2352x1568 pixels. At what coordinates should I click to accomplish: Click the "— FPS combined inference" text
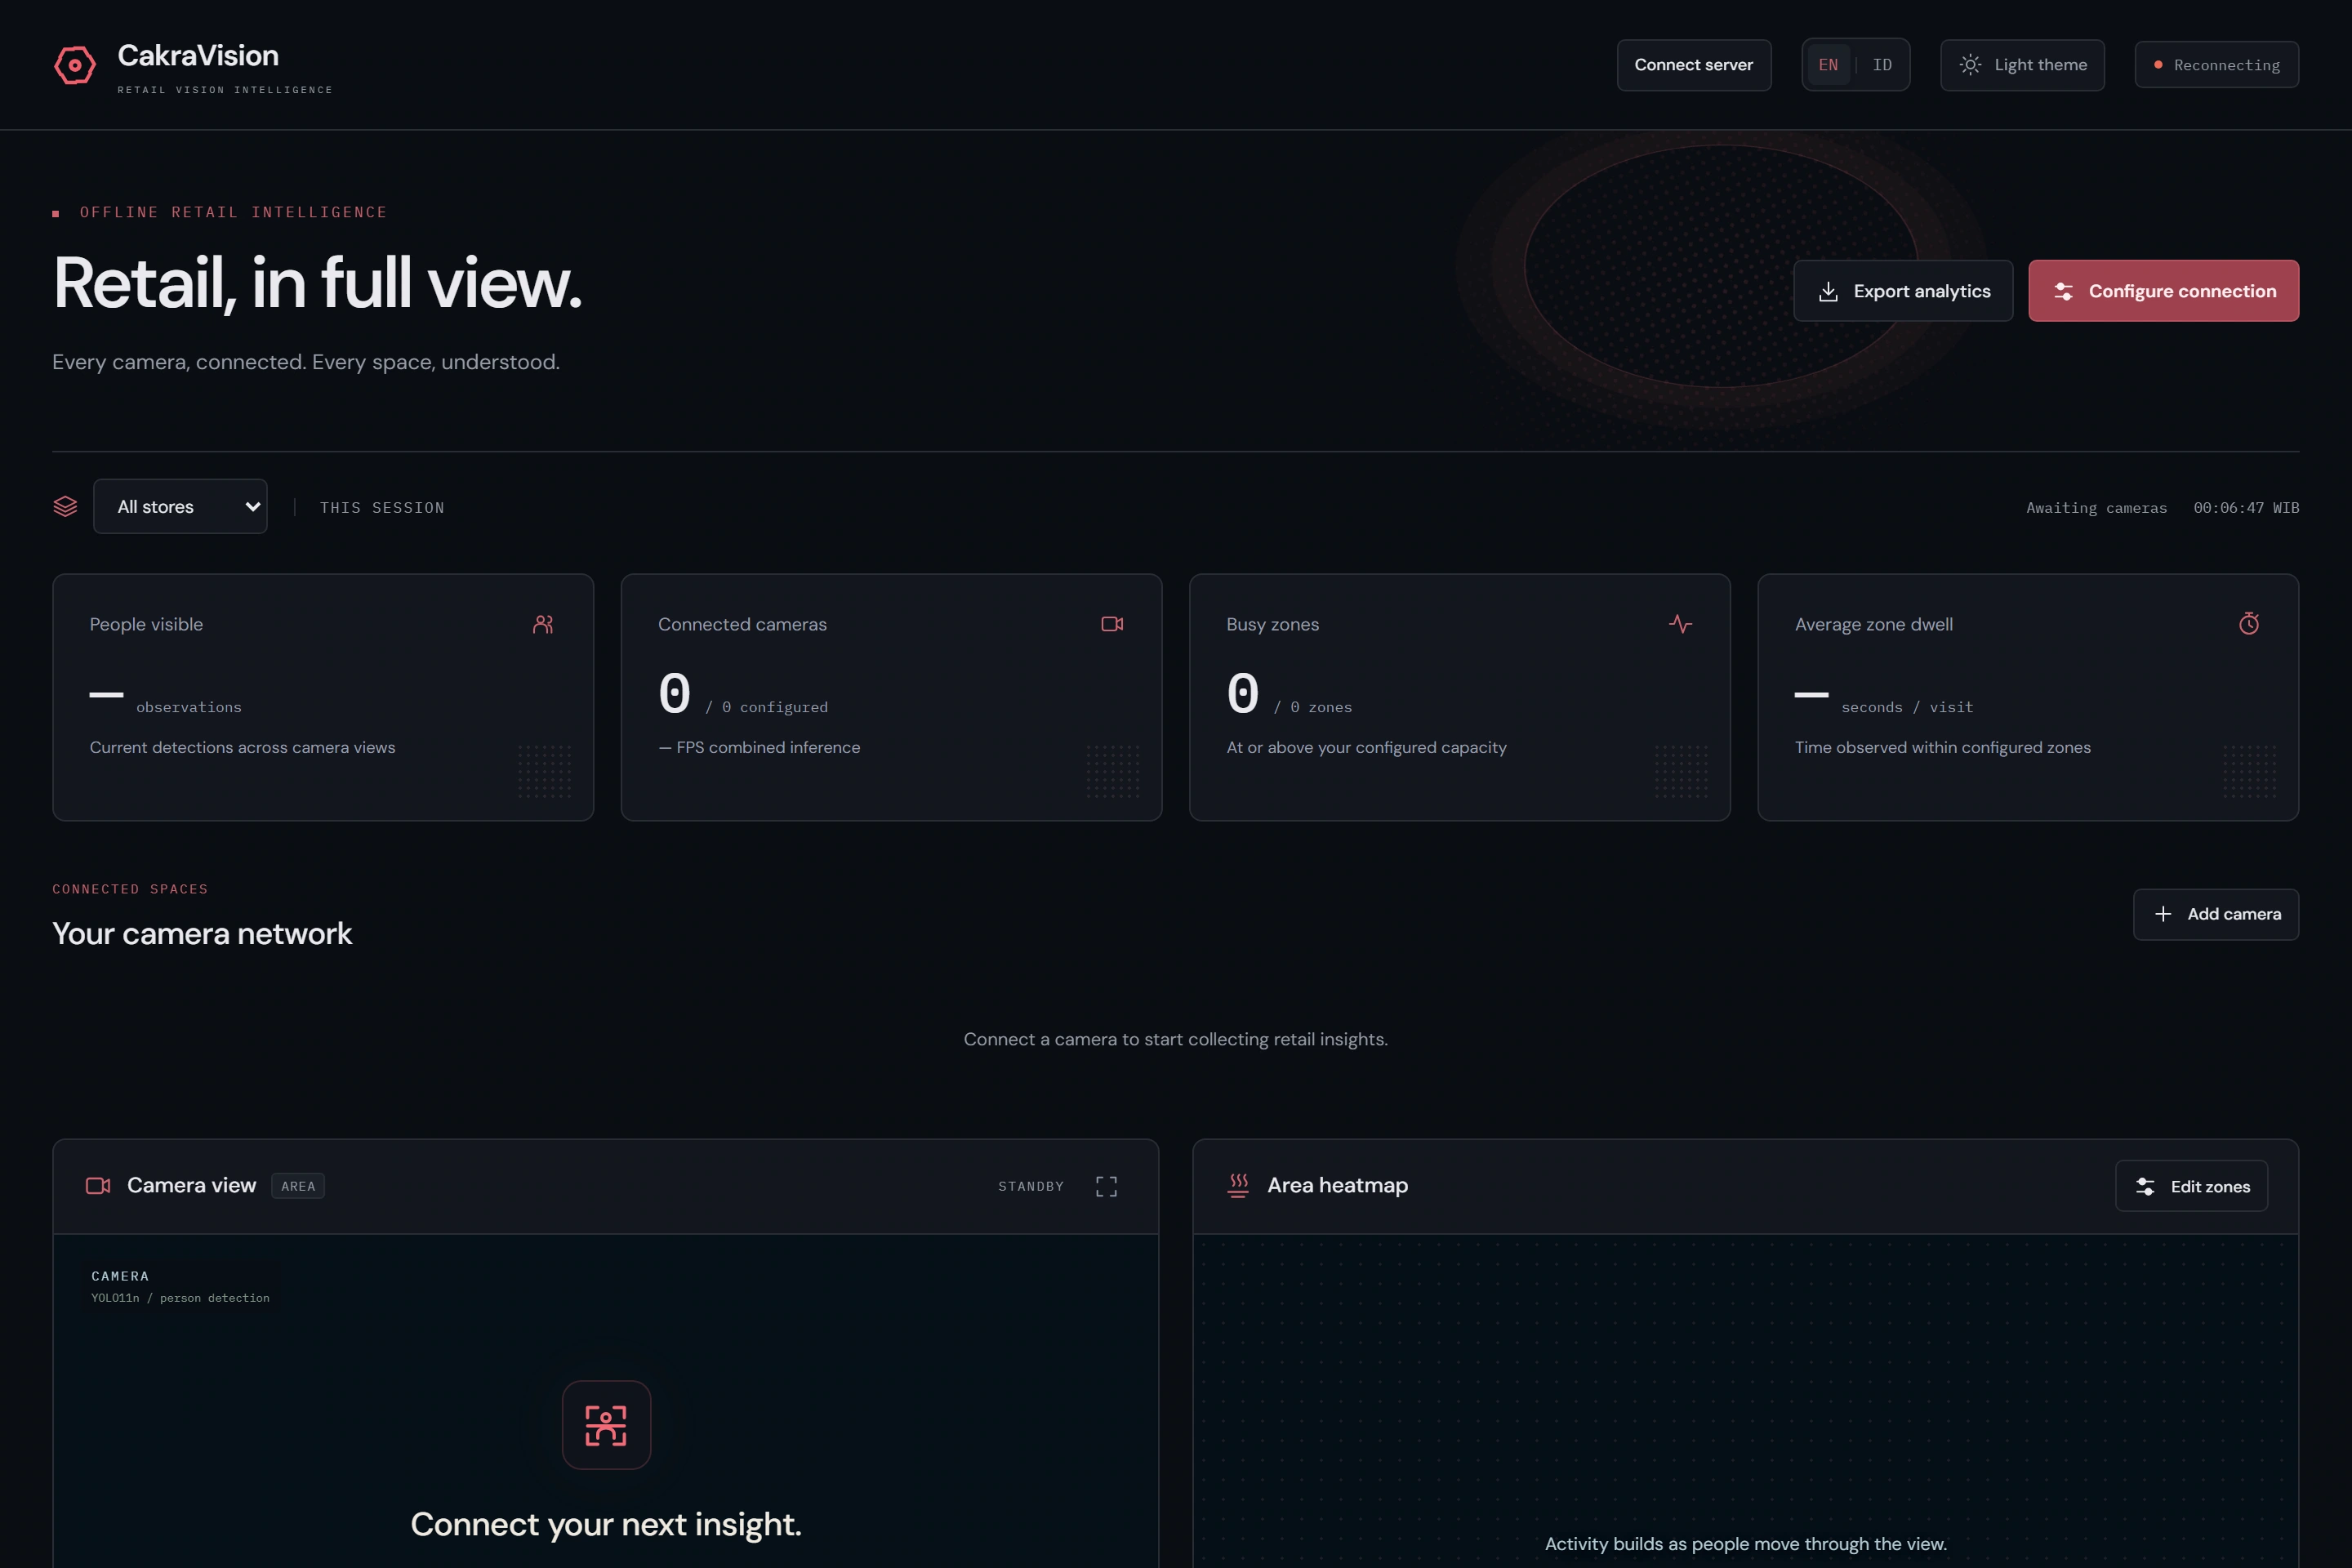759,748
